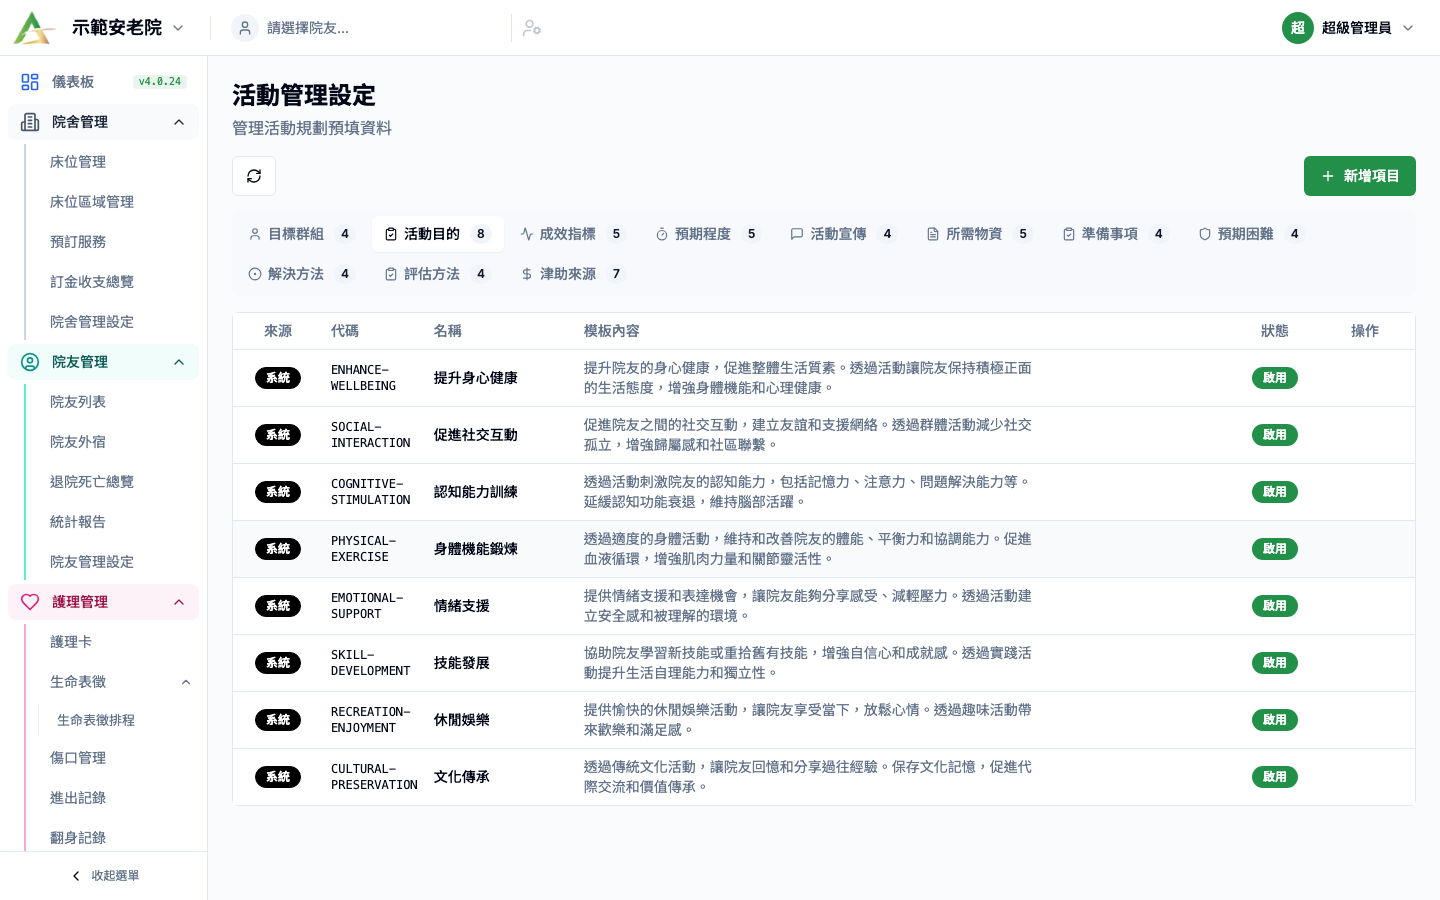Viewport: 1440px width, 900px height.
Task: Click the resident avatar icon in the selector
Action: [245, 28]
